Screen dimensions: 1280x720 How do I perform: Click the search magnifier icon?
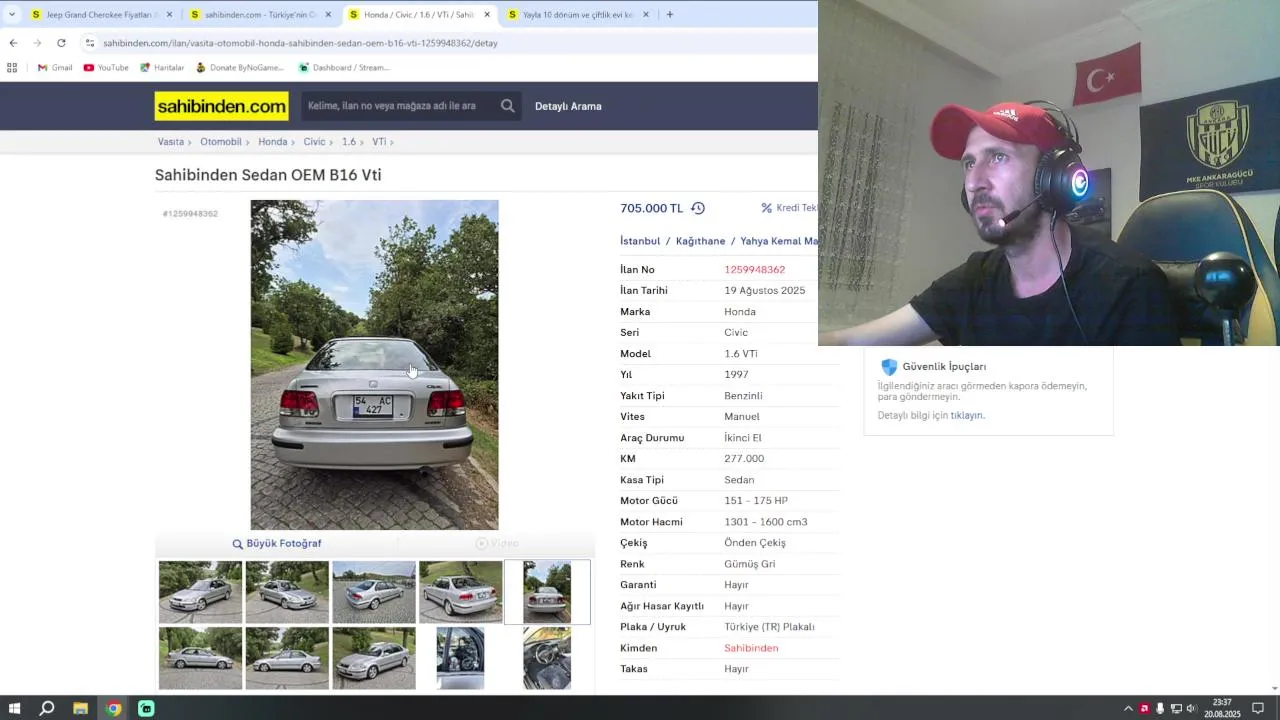click(508, 106)
